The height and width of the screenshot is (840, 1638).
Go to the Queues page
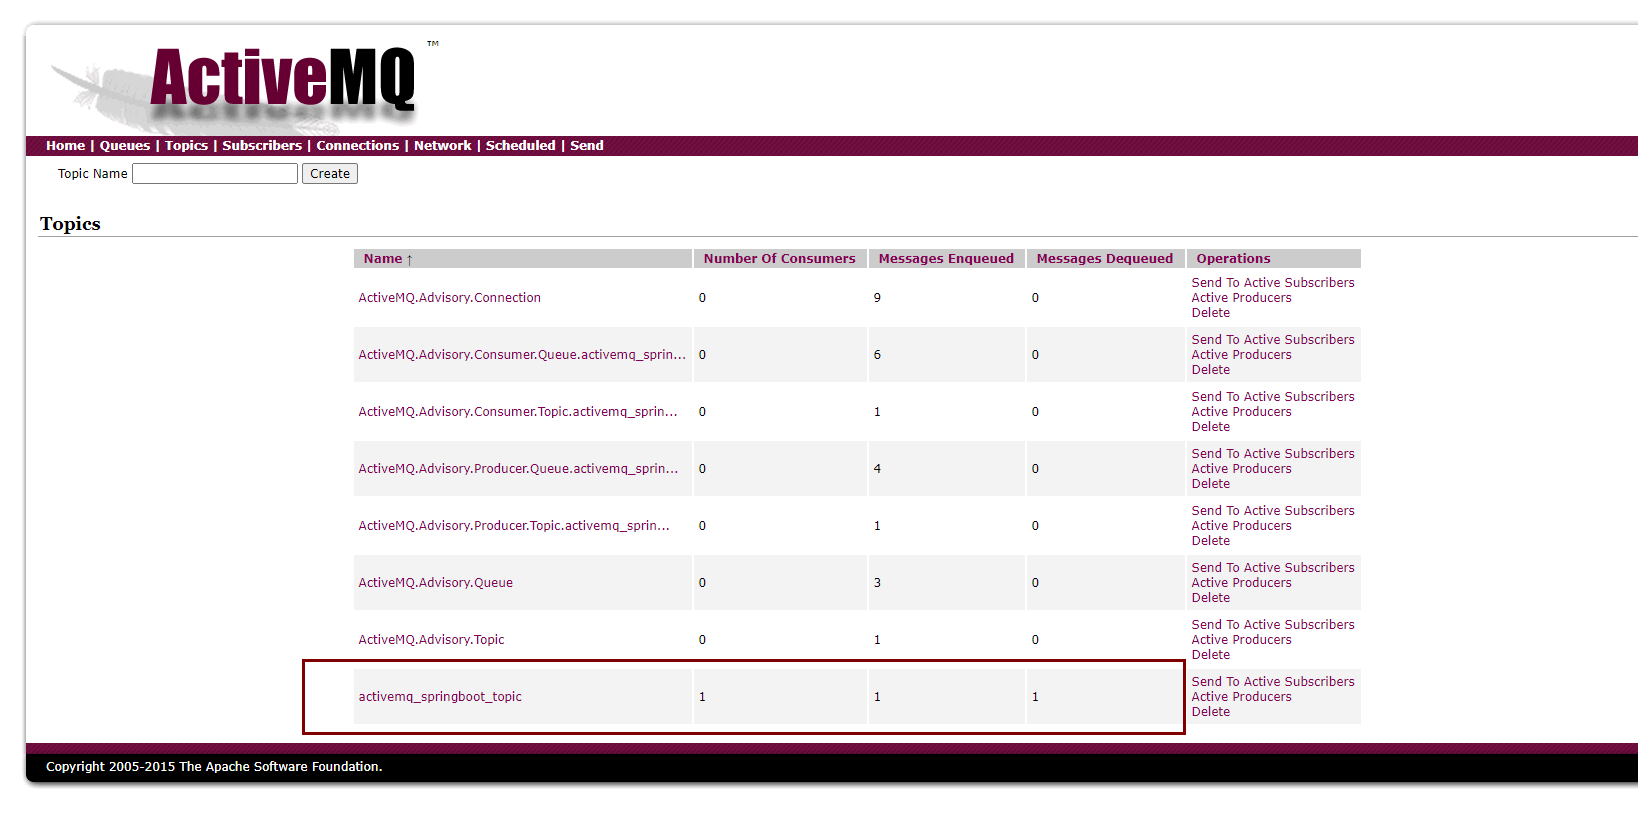pyautogui.click(x=125, y=146)
